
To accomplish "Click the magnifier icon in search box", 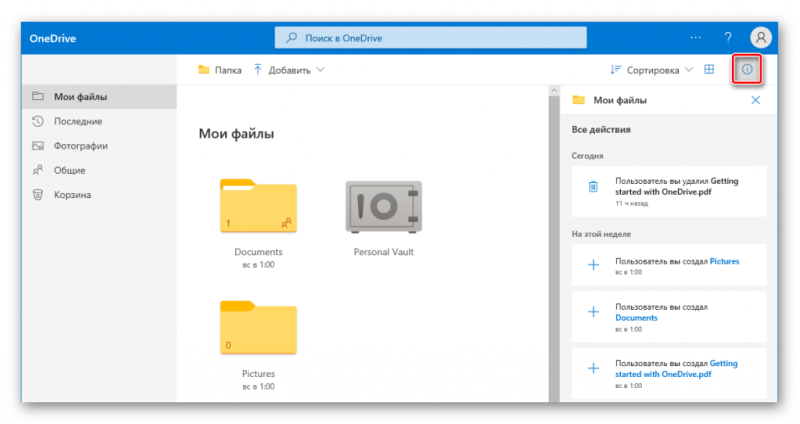I will (291, 38).
